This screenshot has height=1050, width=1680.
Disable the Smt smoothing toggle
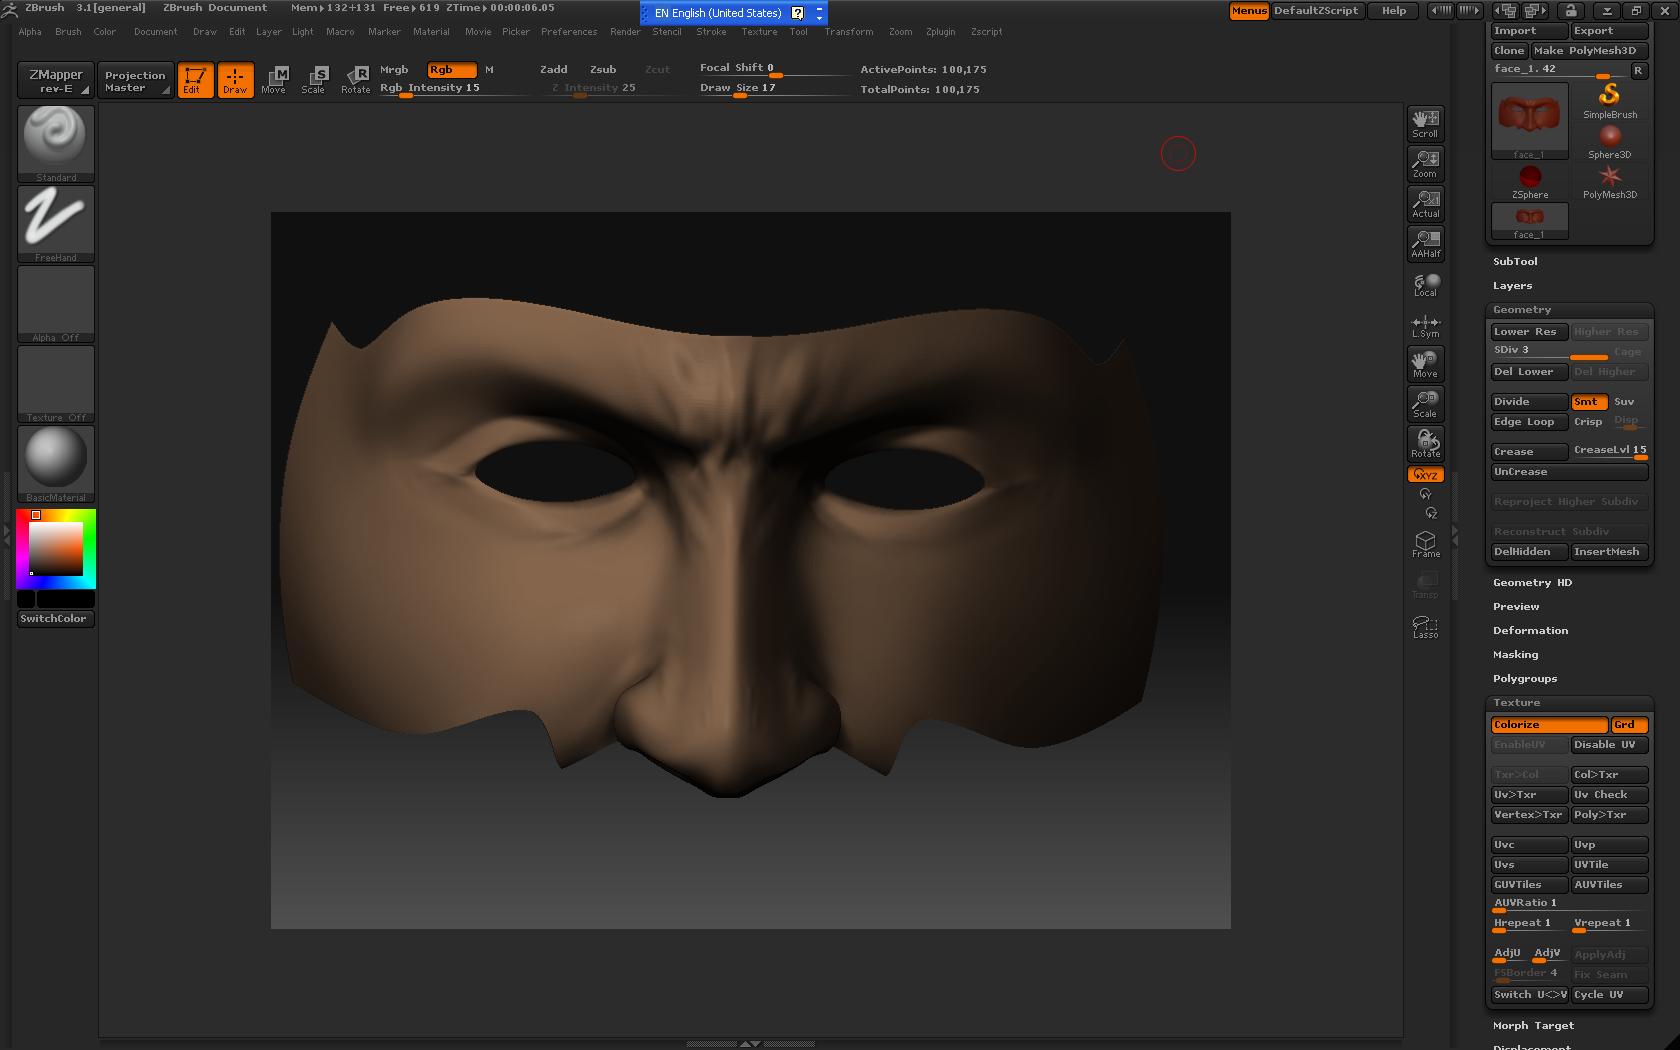(1588, 402)
